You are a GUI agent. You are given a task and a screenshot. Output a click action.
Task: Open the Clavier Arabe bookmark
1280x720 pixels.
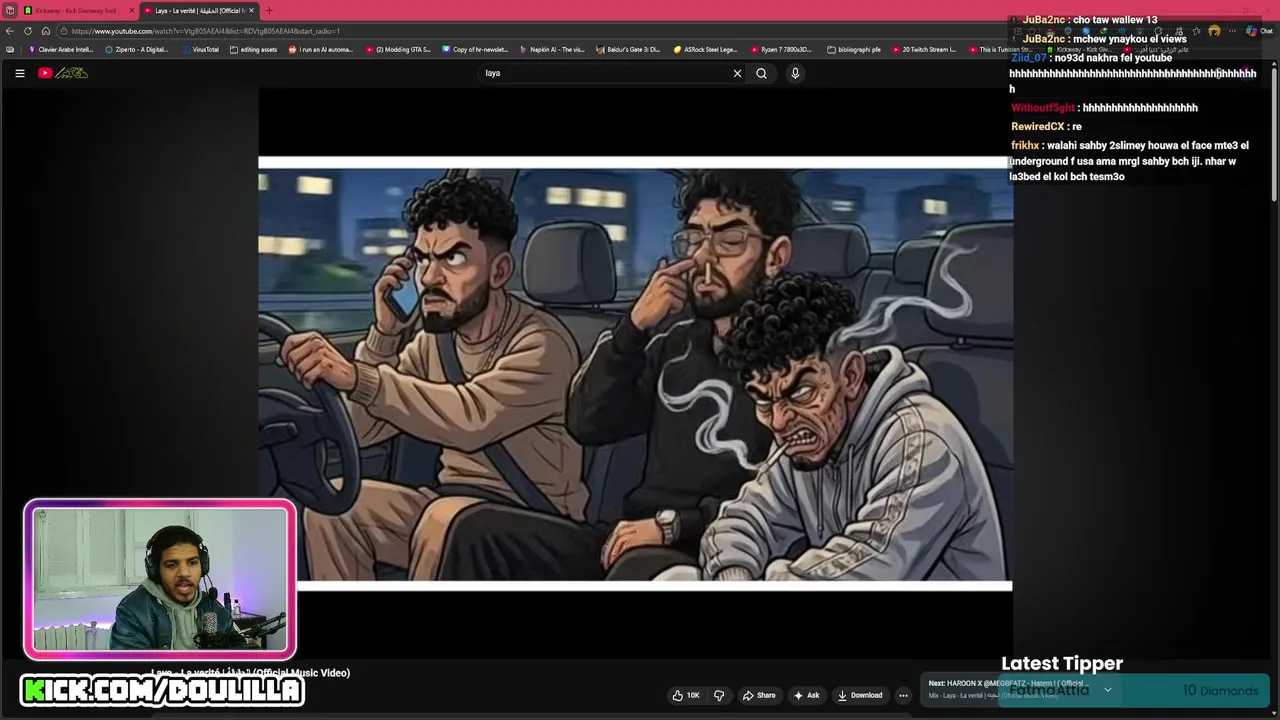[61, 49]
